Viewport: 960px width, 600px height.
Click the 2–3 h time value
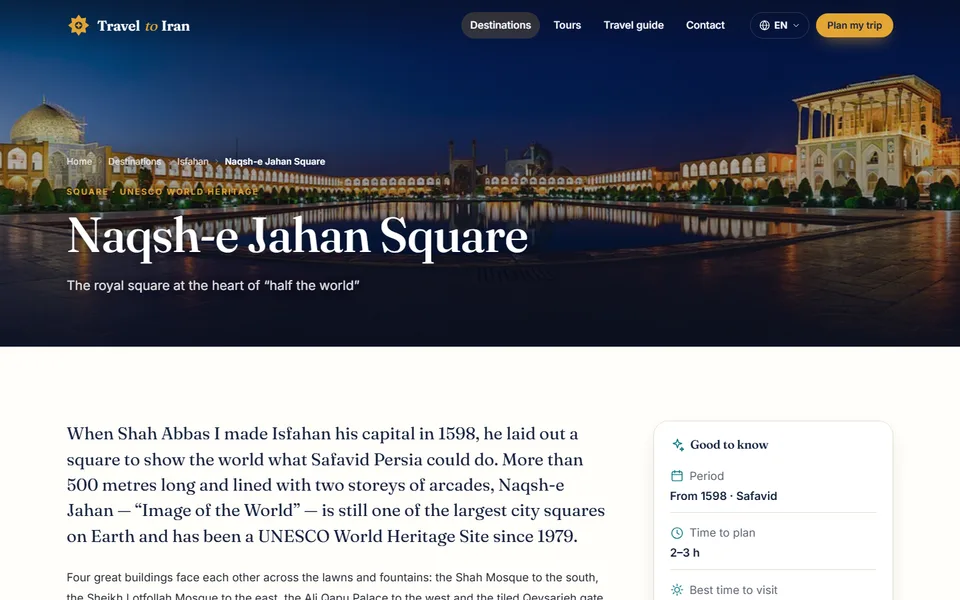tap(684, 552)
